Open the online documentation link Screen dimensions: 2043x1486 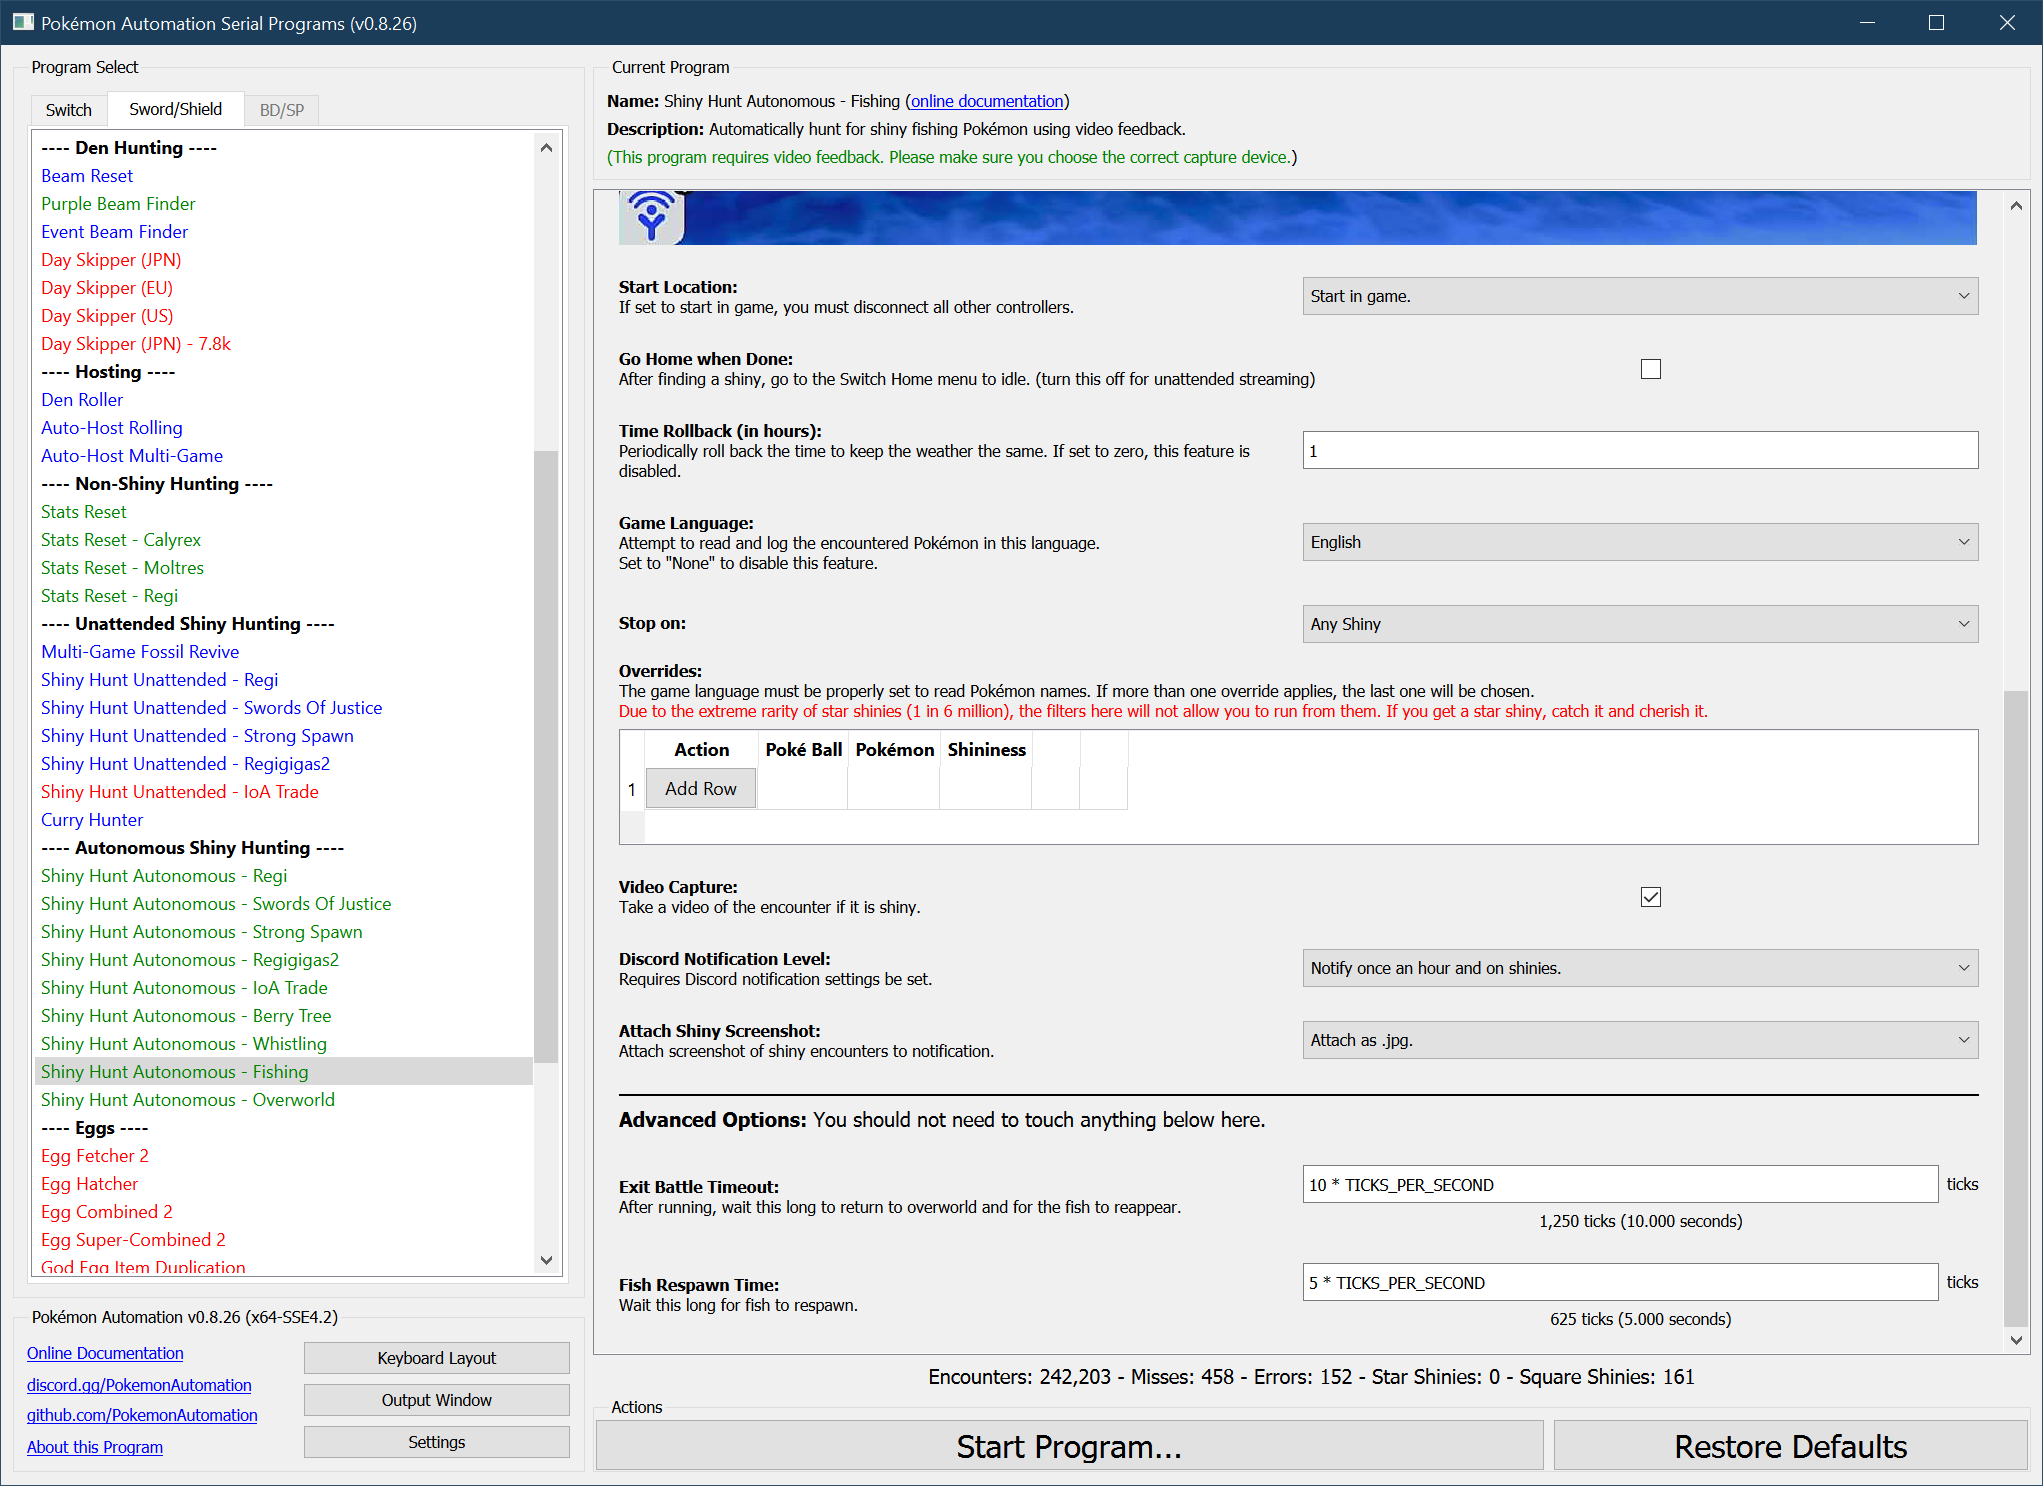tap(986, 101)
